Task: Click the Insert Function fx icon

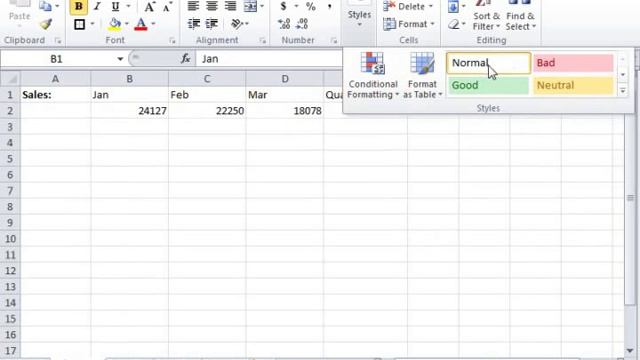Action: (x=186, y=59)
